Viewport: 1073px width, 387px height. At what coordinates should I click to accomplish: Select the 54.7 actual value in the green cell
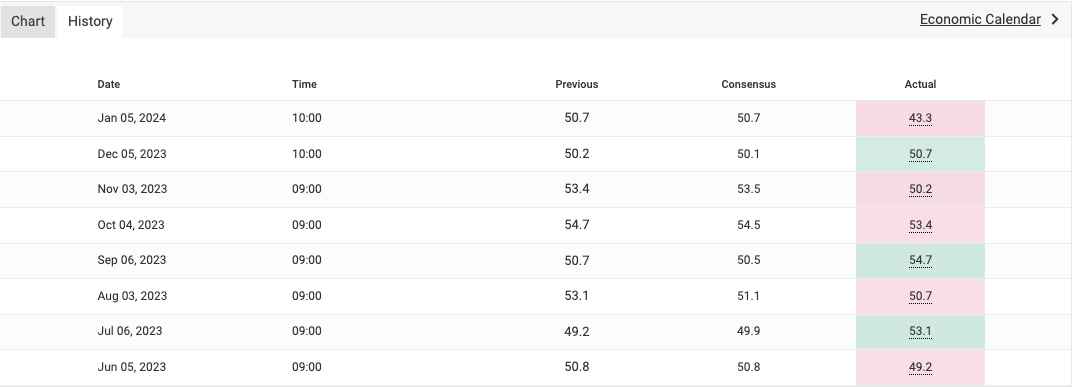point(920,260)
